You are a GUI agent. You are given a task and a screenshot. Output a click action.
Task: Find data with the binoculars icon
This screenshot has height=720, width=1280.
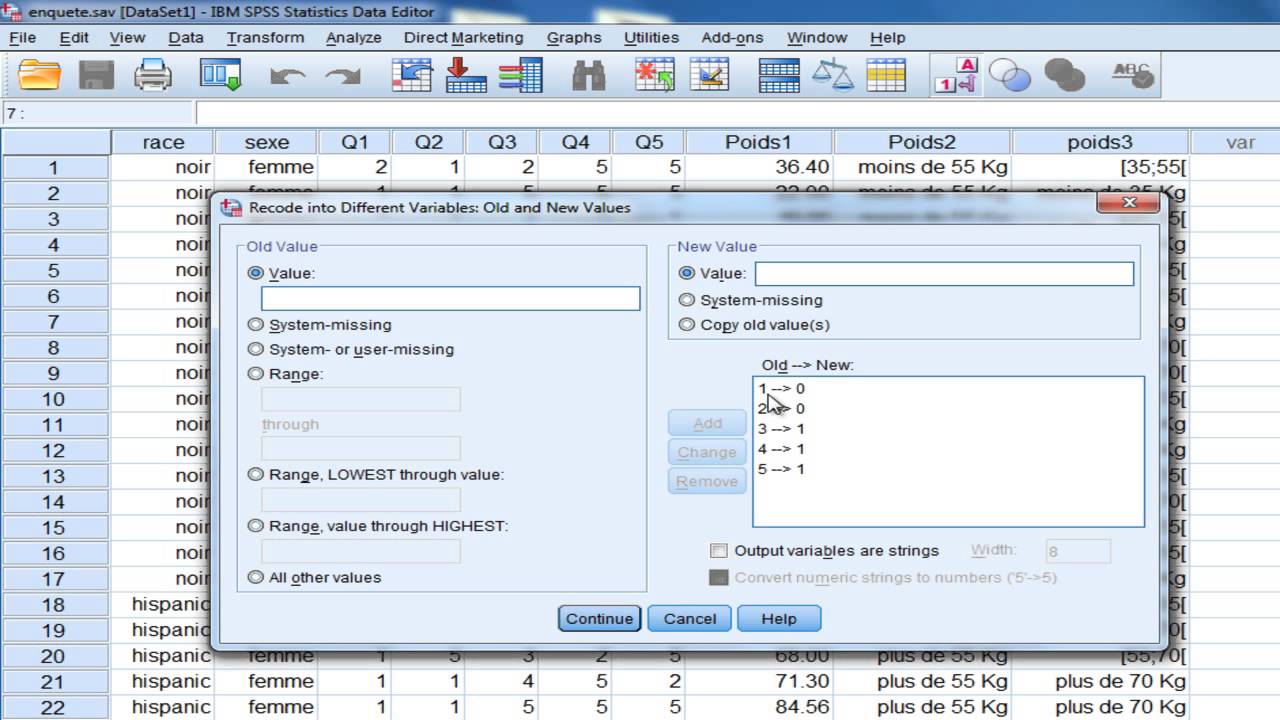(x=588, y=75)
